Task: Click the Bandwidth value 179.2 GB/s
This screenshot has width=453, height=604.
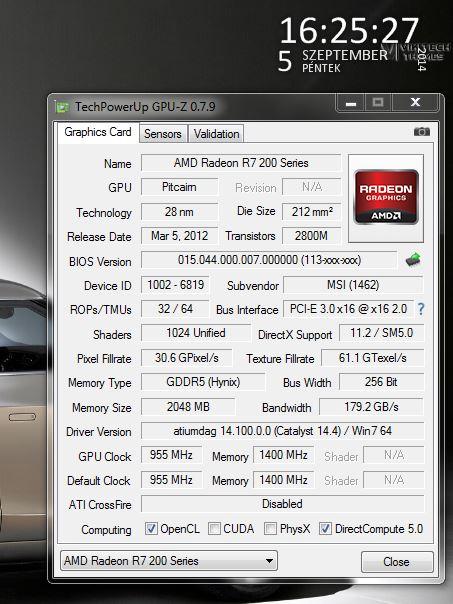Action: [x=371, y=407]
